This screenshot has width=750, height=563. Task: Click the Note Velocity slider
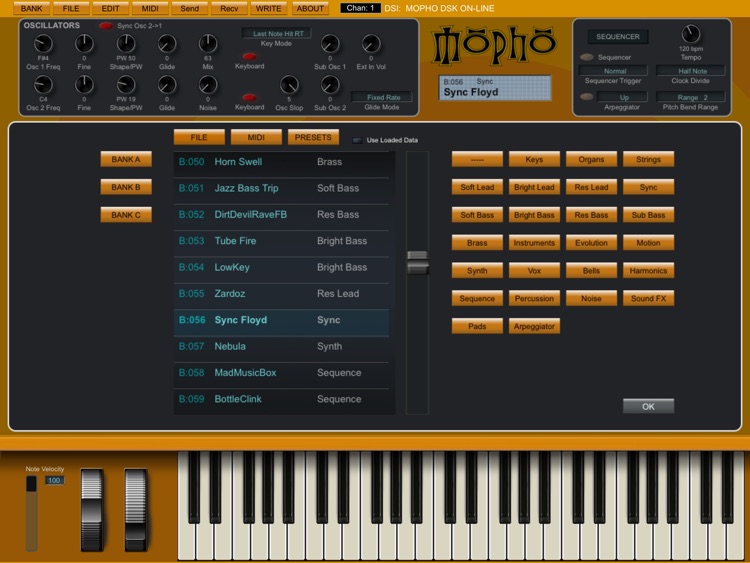[32, 514]
